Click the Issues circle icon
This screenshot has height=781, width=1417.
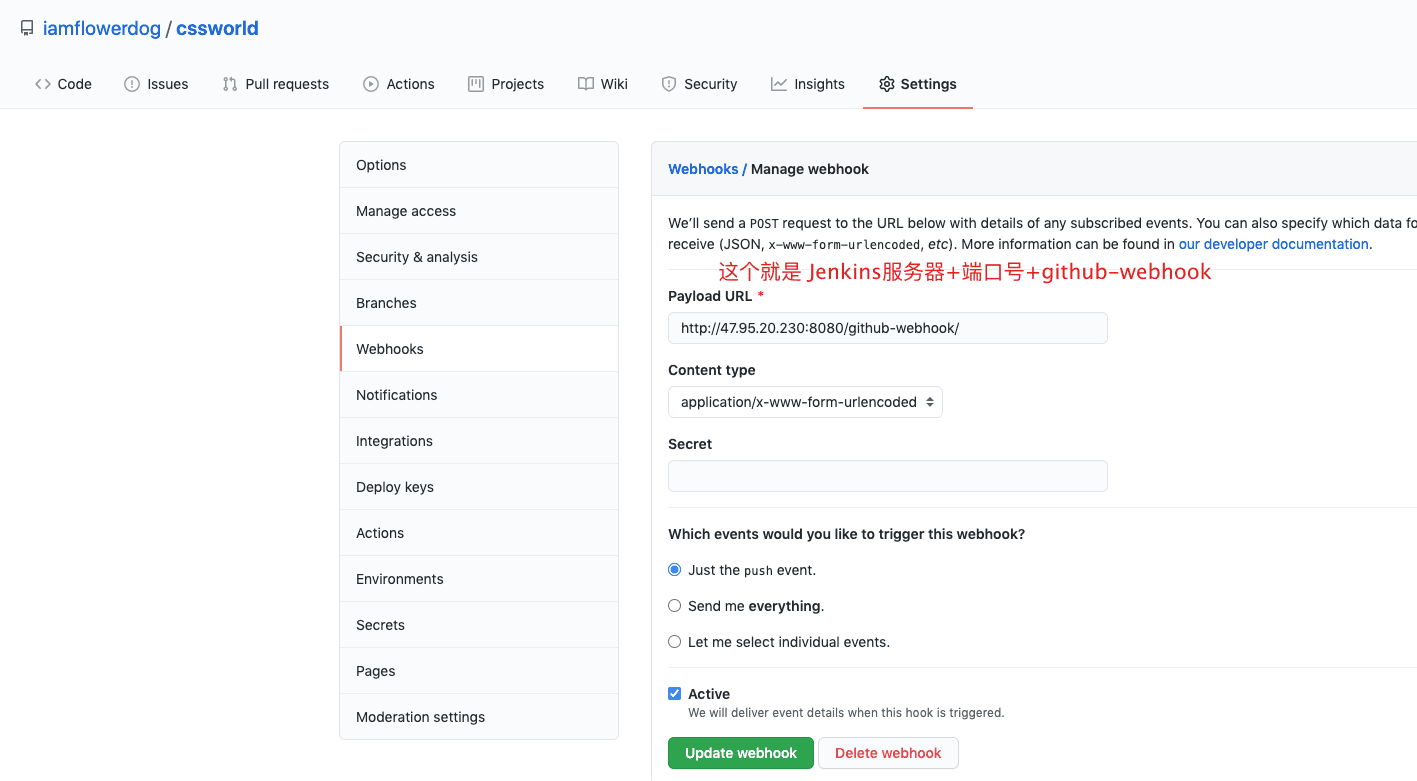[132, 84]
